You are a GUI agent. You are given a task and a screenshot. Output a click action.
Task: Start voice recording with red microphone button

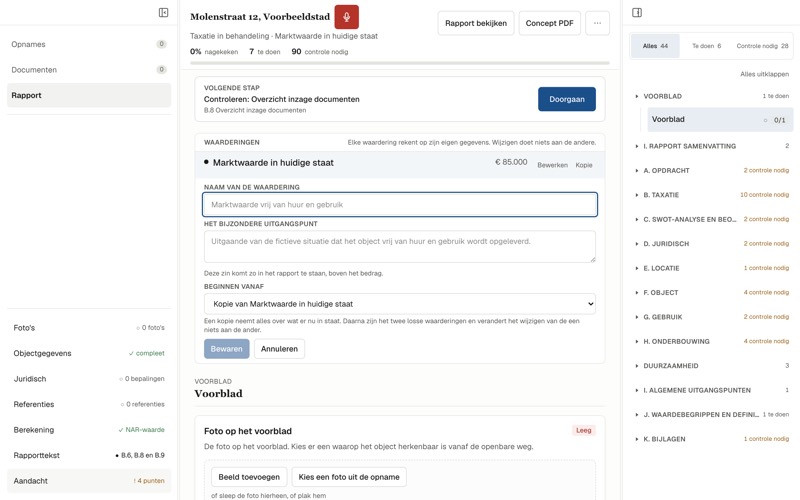346,17
